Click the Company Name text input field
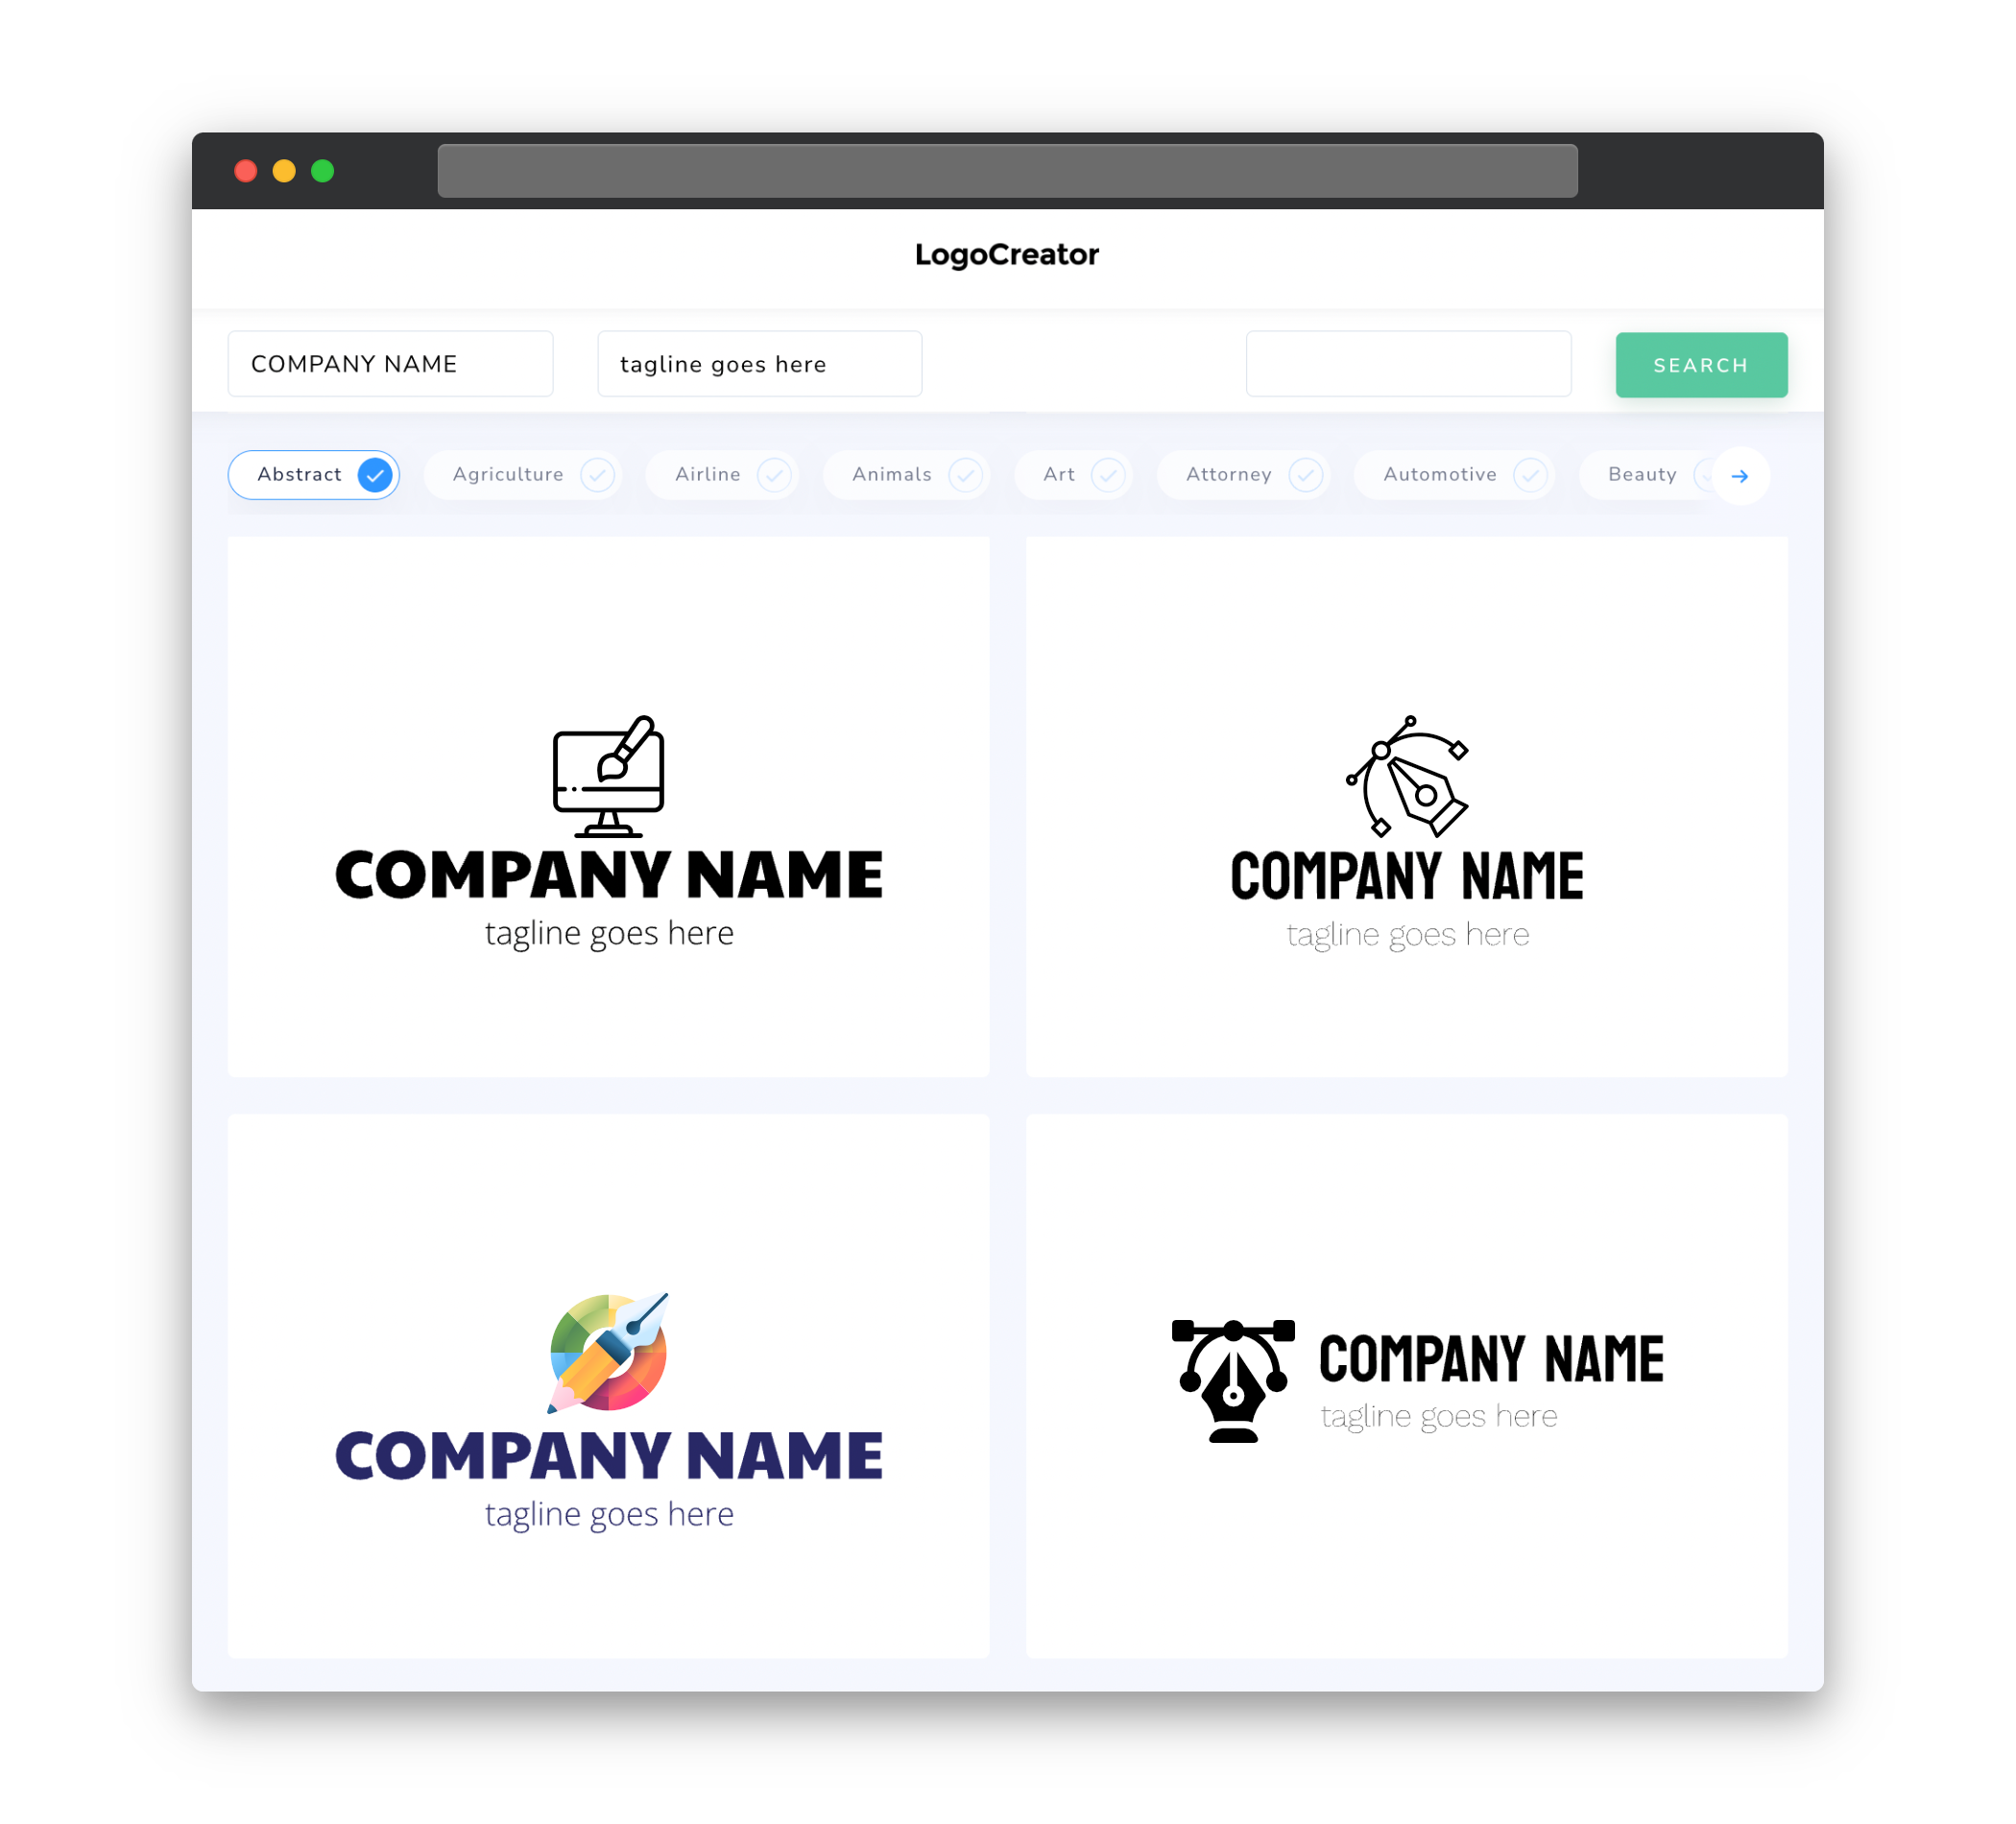 [x=394, y=364]
